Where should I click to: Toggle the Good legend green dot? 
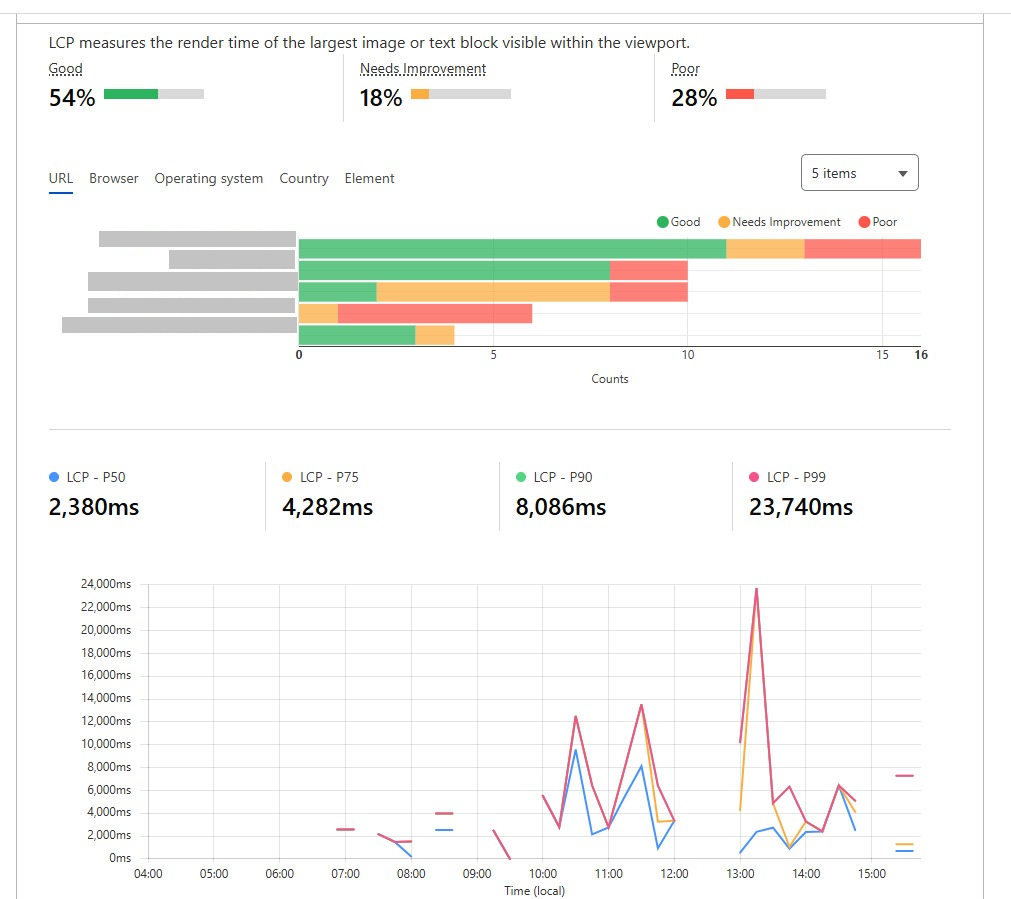[x=662, y=222]
